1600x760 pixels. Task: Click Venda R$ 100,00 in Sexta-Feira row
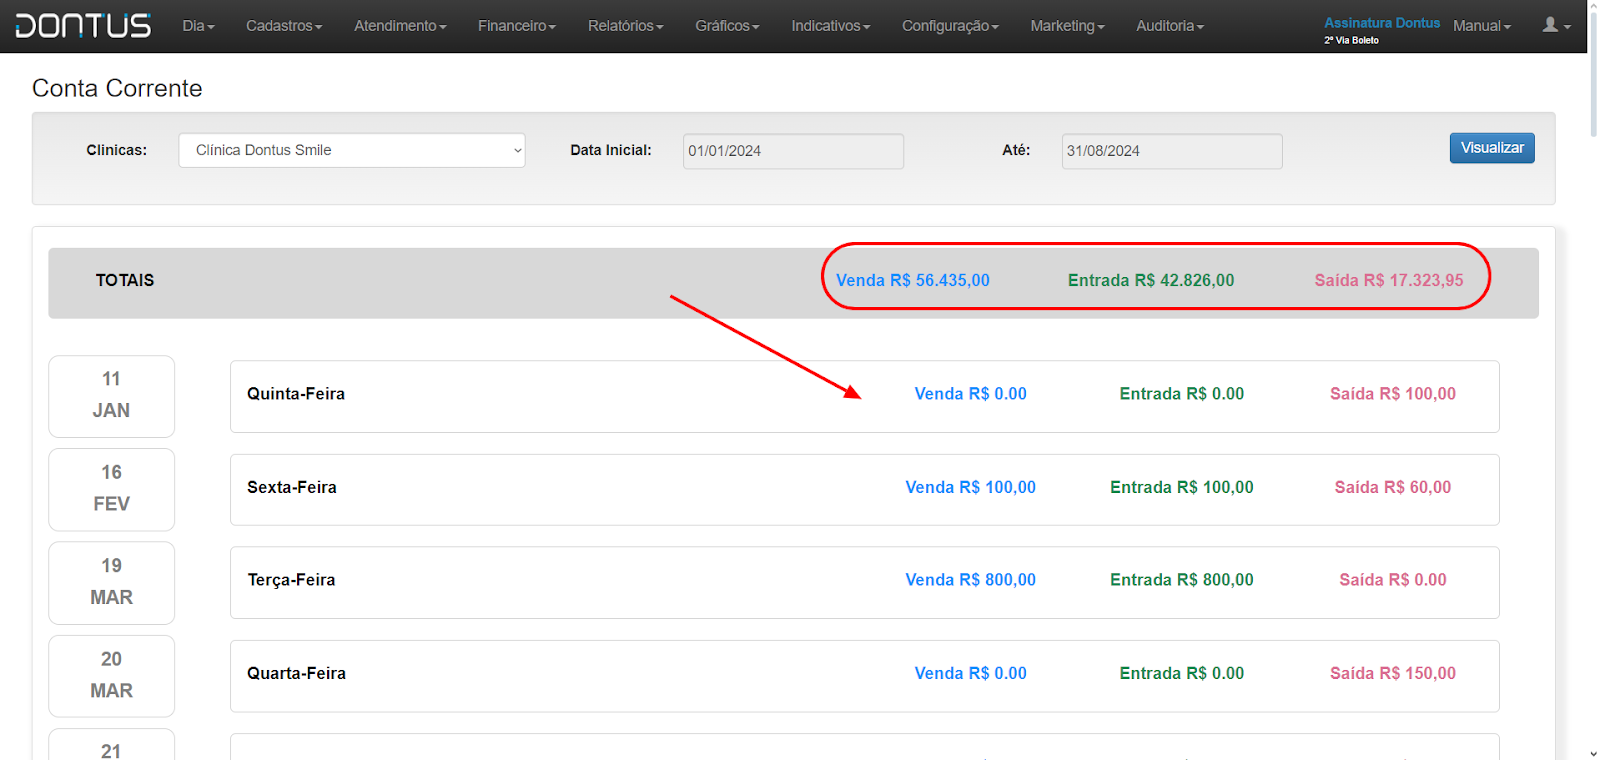(x=971, y=487)
